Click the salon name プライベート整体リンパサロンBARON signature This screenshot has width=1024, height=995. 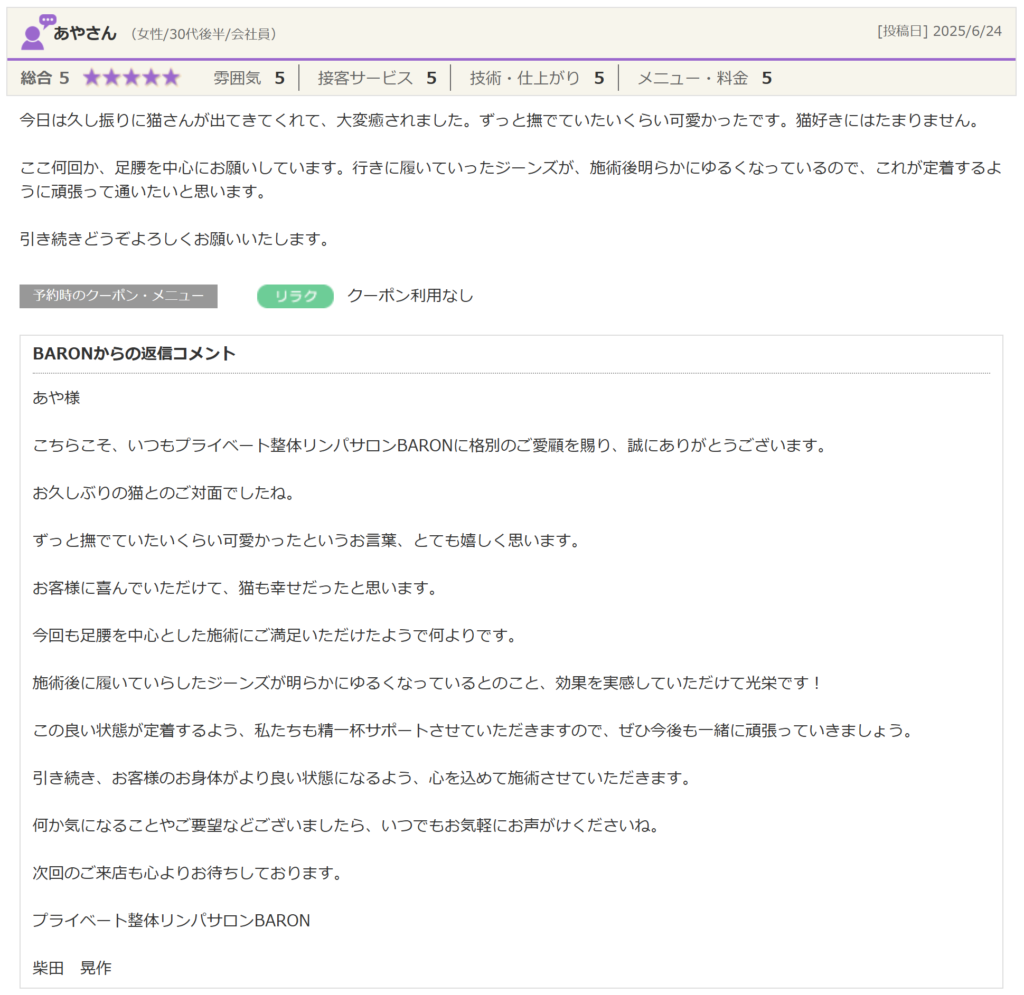pyautogui.click(x=171, y=920)
